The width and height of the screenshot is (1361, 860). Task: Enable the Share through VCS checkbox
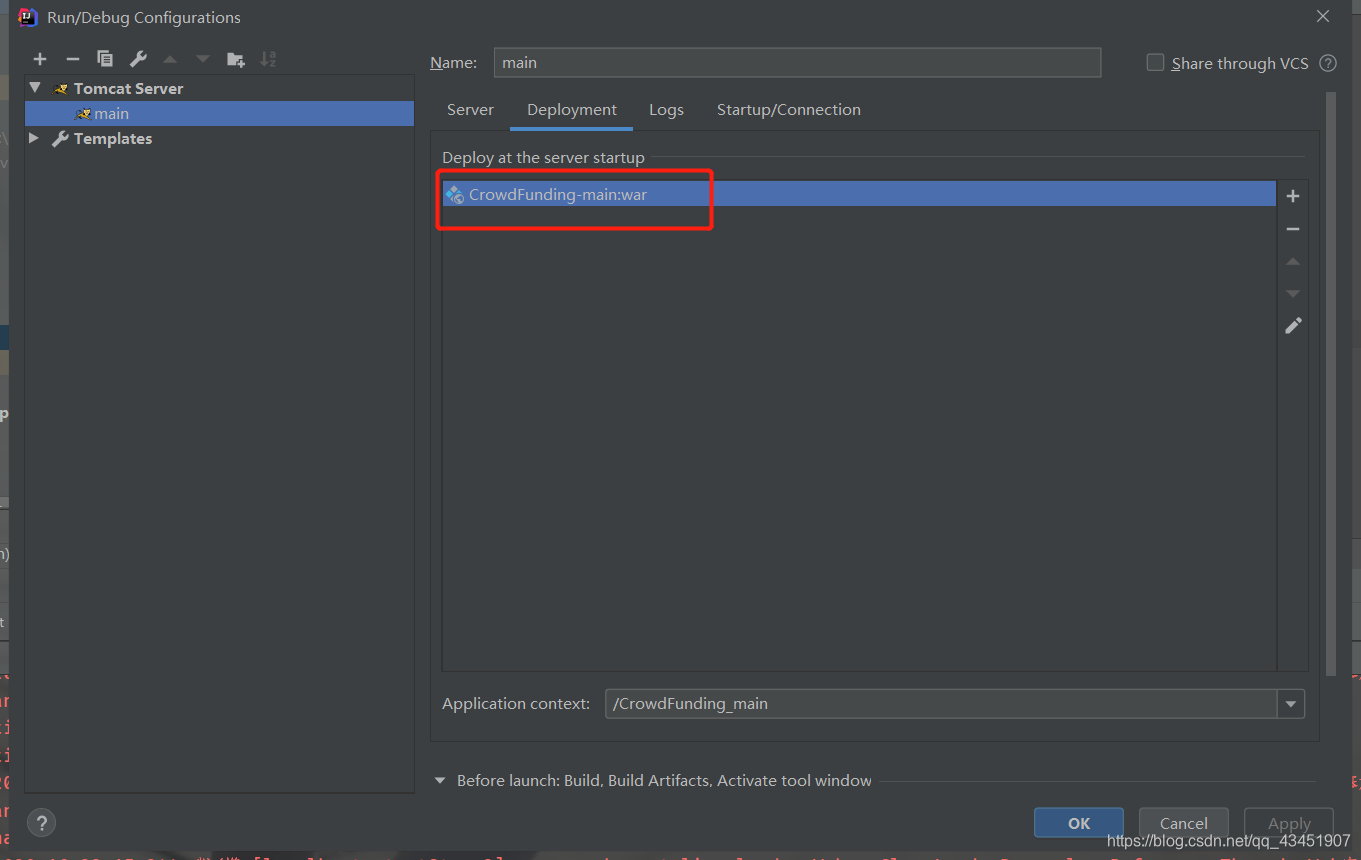pyautogui.click(x=1155, y=63)
